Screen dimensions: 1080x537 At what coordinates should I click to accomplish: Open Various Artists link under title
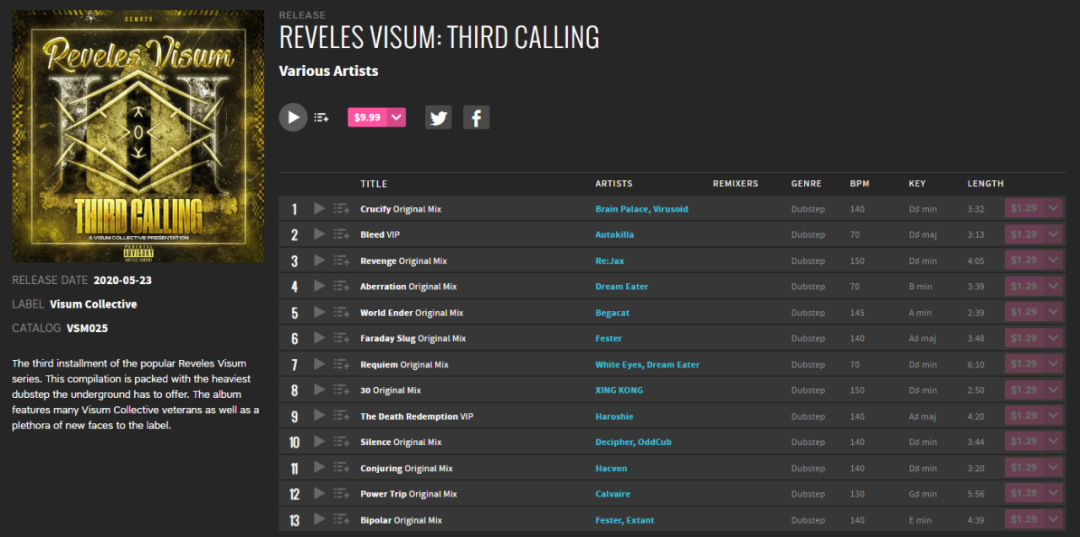tap(328, 71)
